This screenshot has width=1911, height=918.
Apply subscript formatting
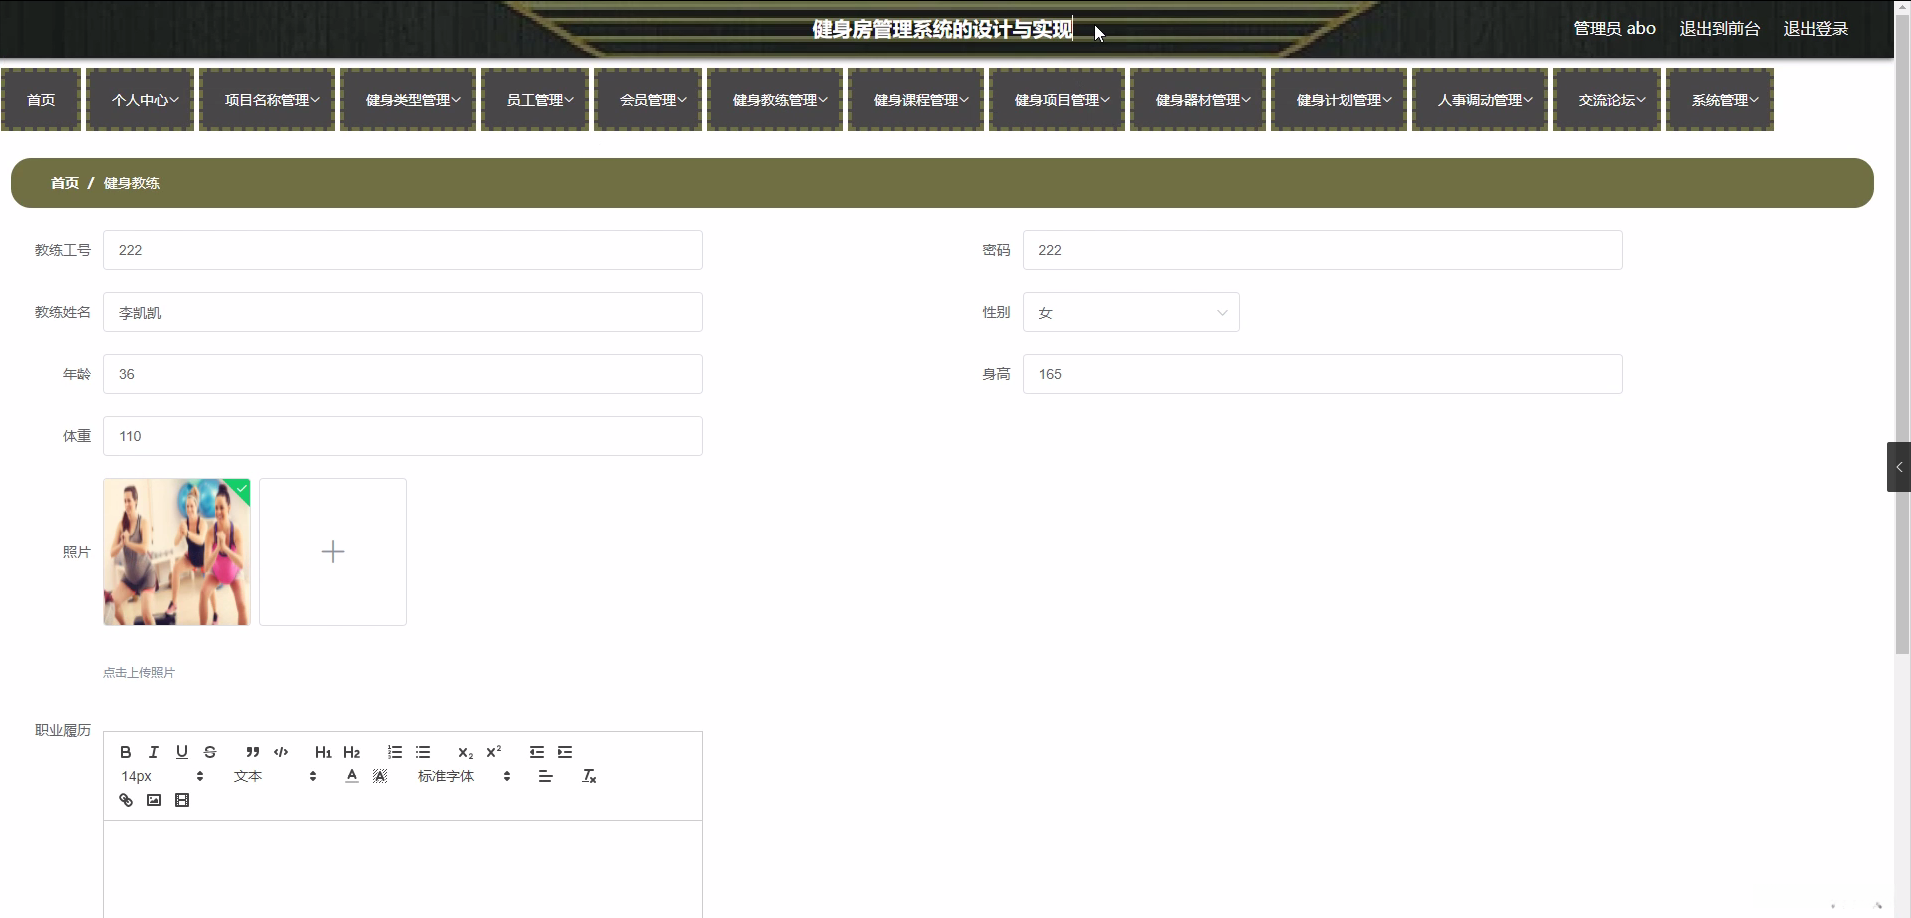click(x=466, y=752)
